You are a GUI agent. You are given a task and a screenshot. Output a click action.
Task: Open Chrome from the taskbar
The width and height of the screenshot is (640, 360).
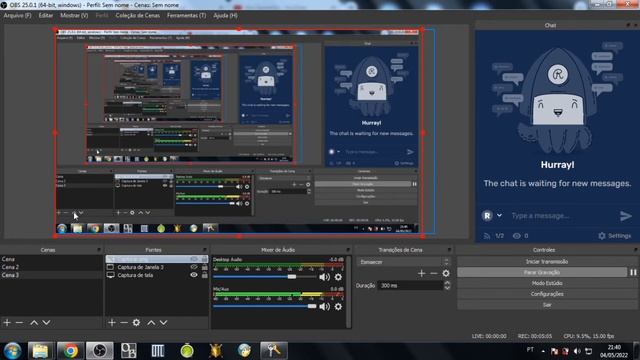pos(70,351)
